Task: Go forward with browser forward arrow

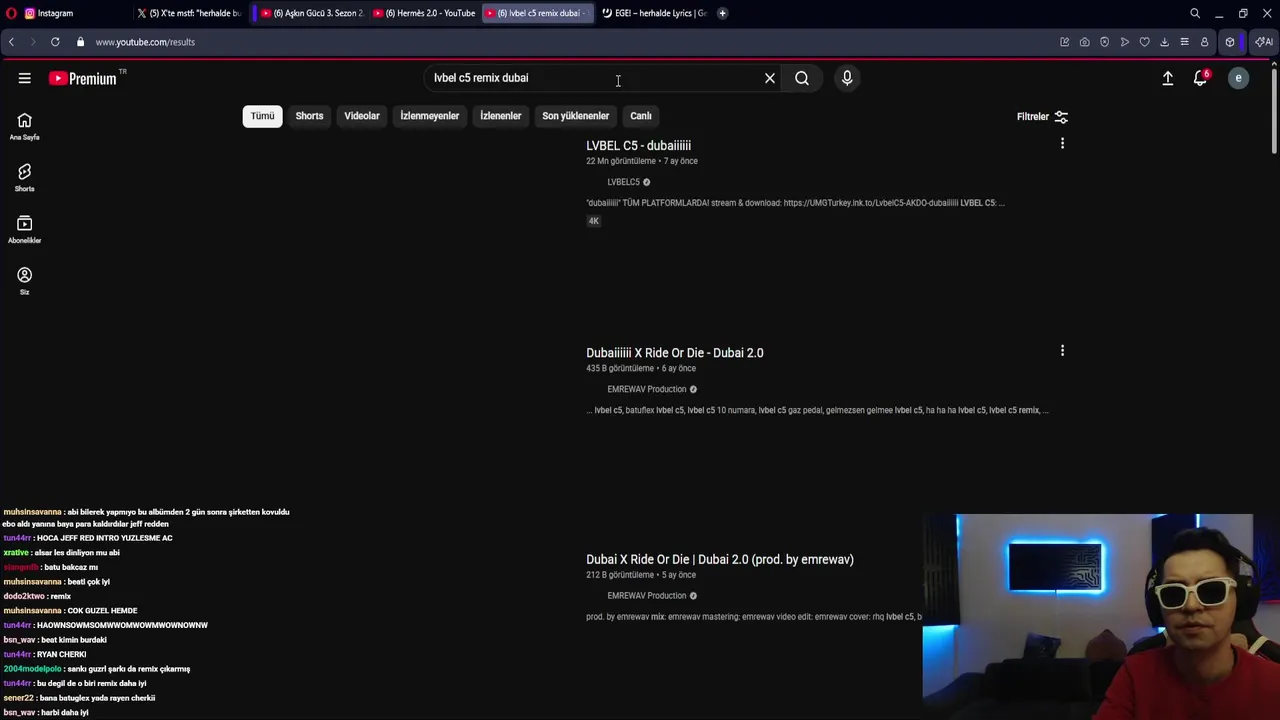Action: click(x=32, y=42)
